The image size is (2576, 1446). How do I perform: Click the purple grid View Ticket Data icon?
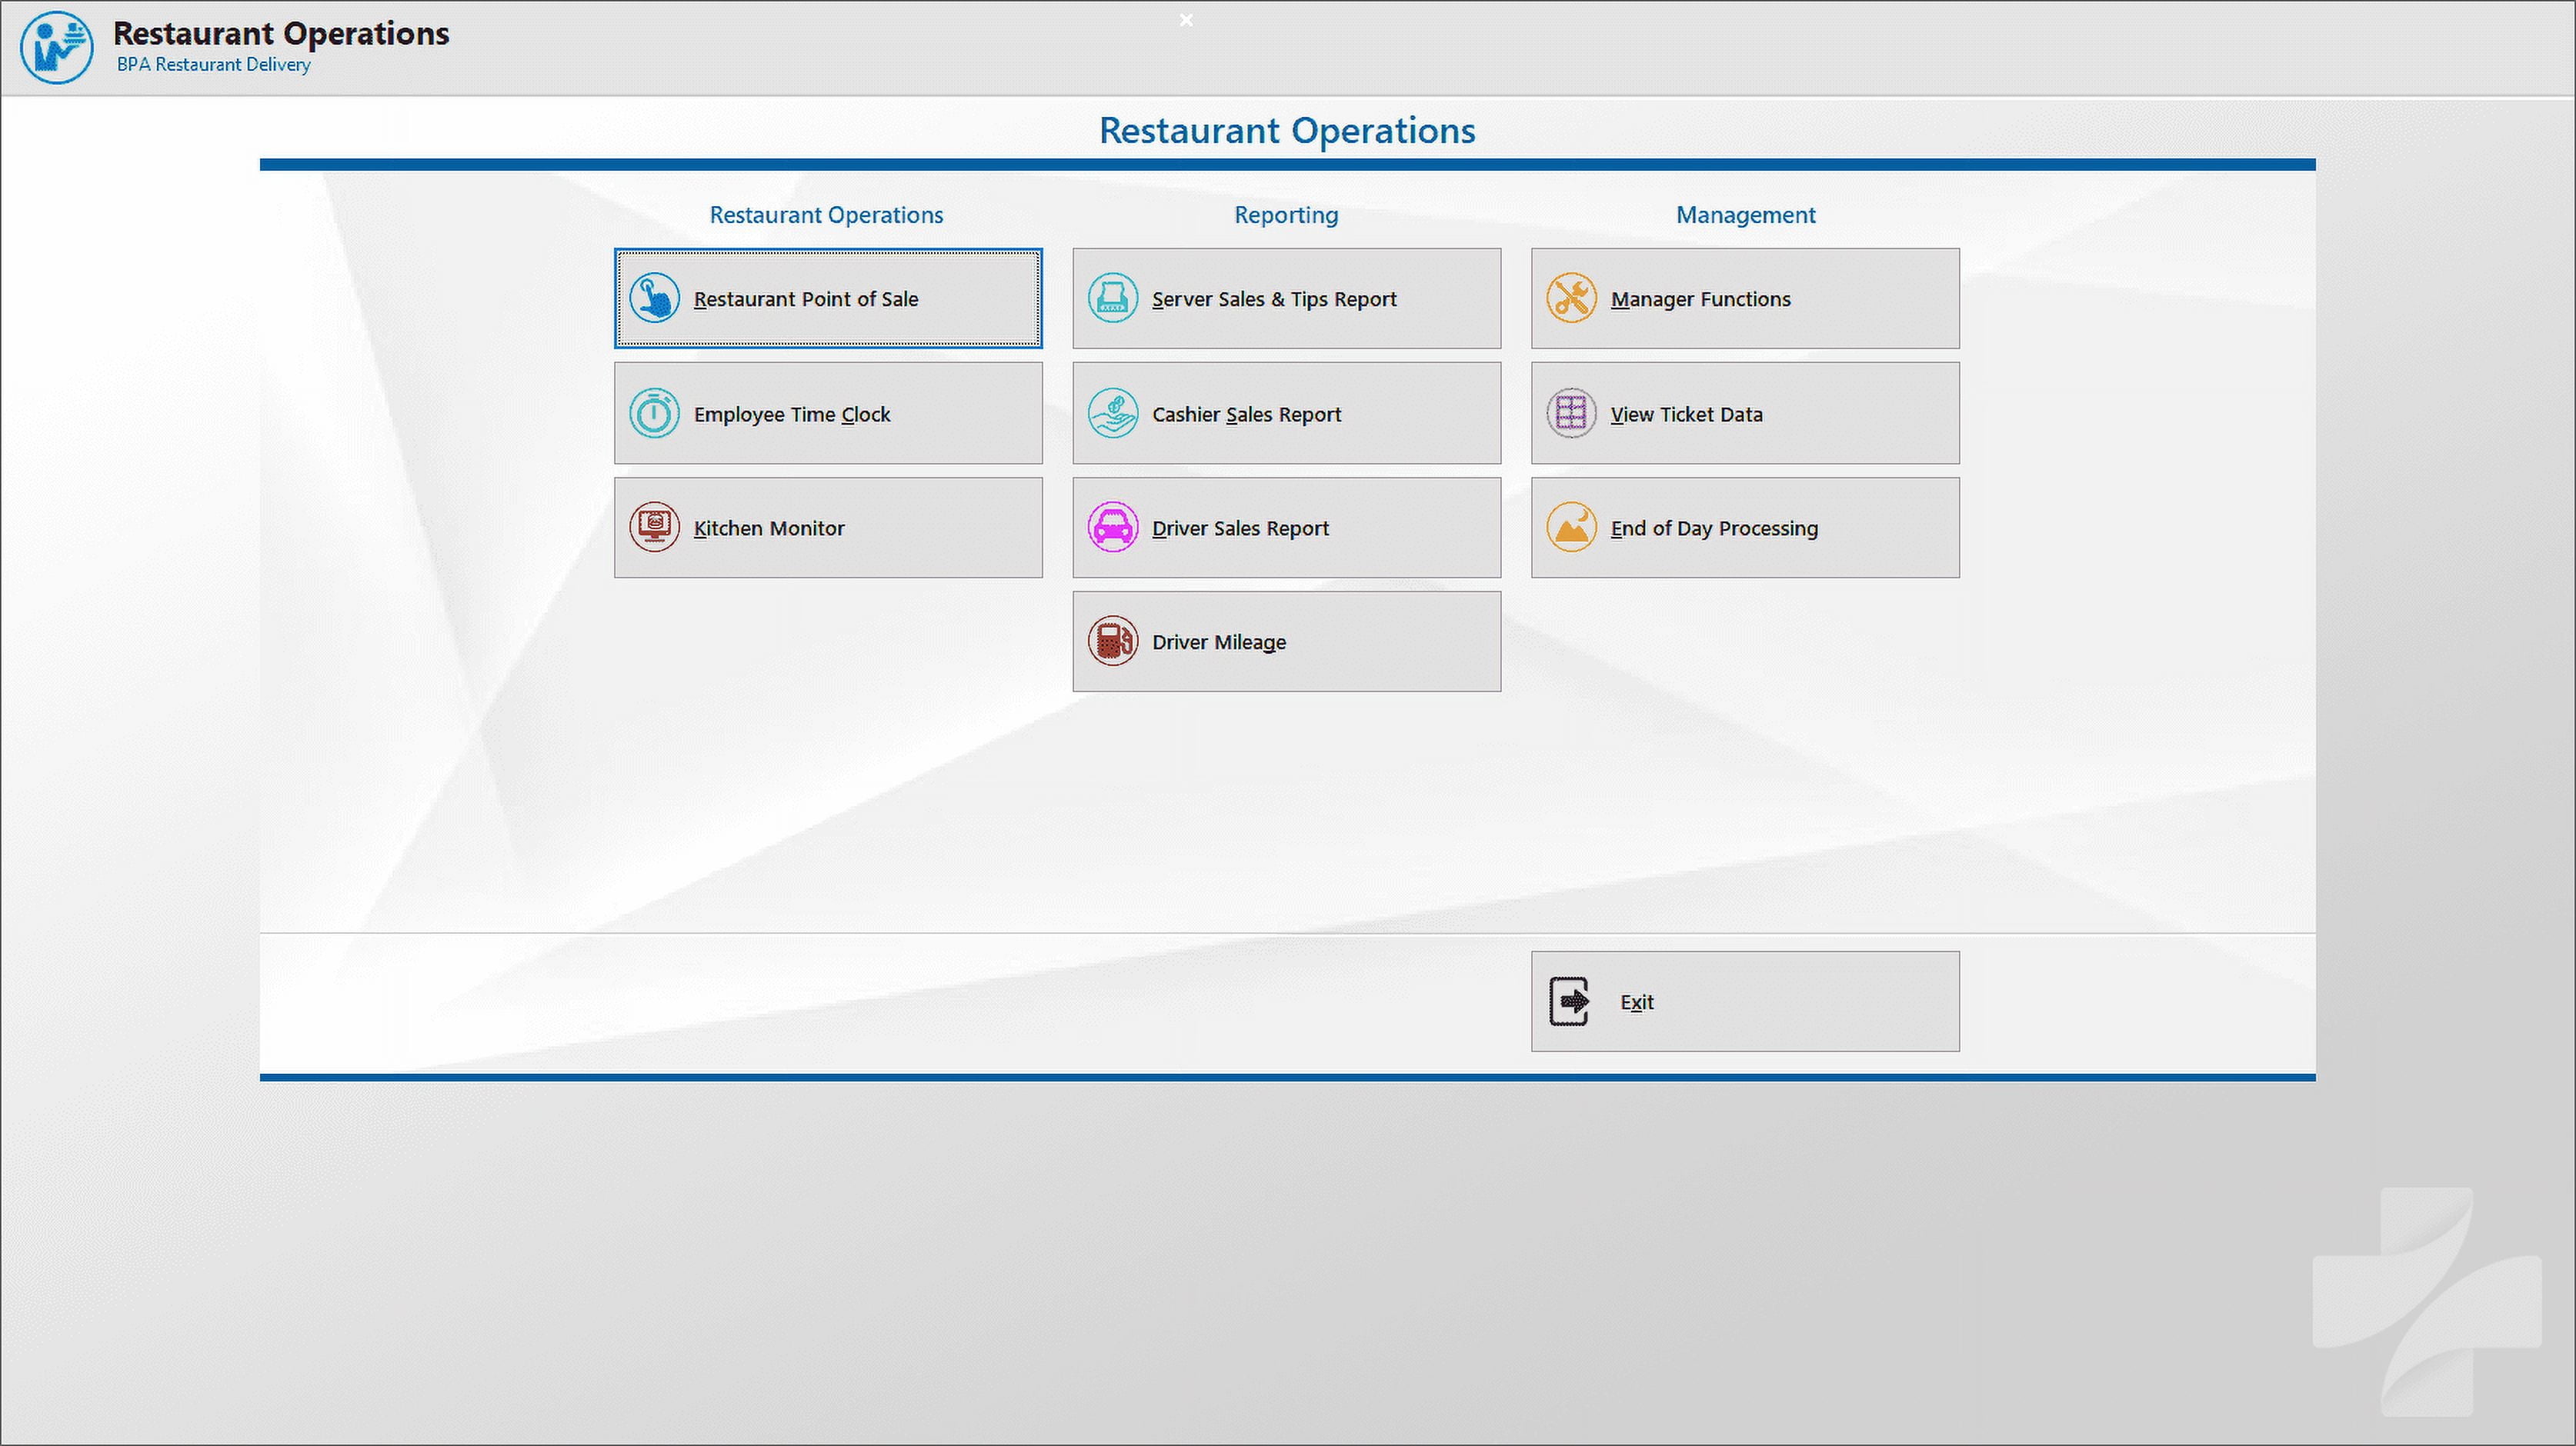coord(1571,413)
